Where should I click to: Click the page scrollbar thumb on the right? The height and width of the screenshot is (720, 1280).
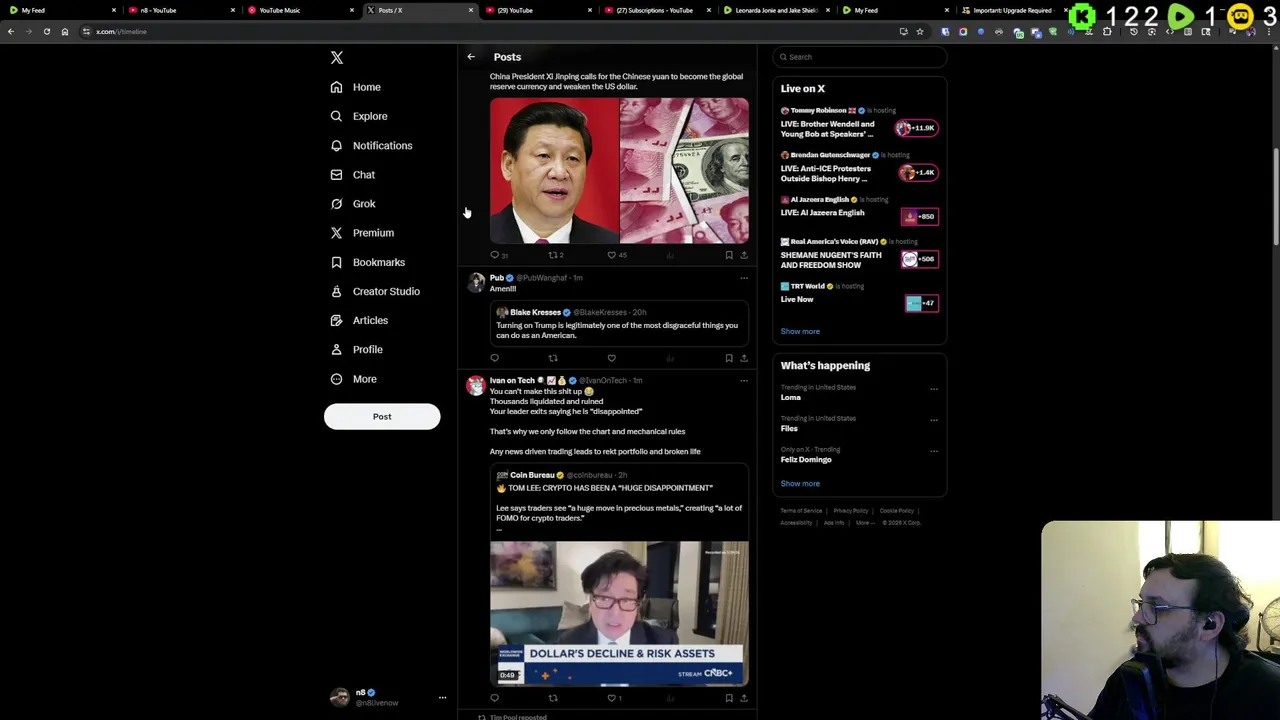click(1276, 195)
